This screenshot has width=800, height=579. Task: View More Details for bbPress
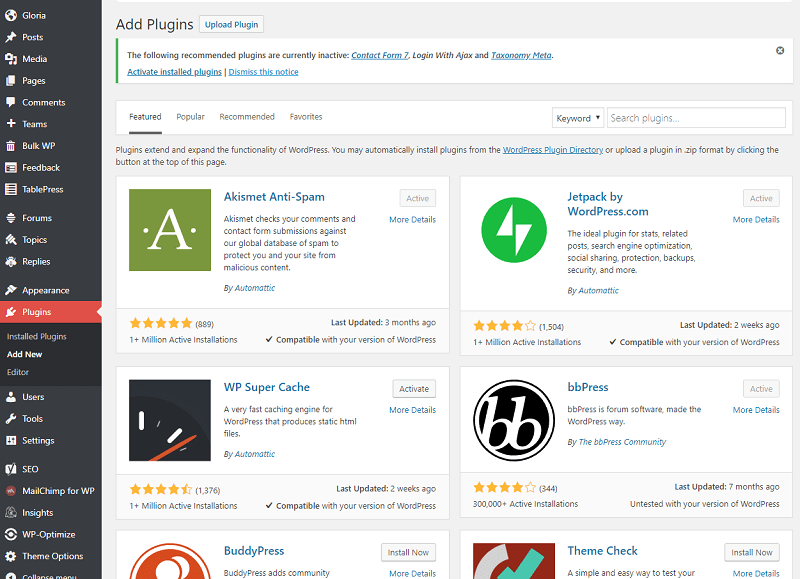756,410
